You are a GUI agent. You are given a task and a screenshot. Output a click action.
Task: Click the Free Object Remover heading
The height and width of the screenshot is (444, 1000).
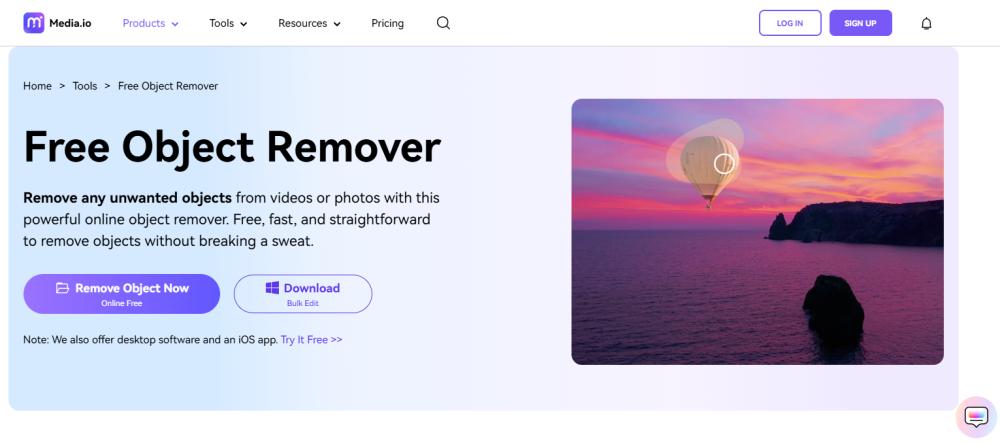pyautogui.click(x=232, y=147)
